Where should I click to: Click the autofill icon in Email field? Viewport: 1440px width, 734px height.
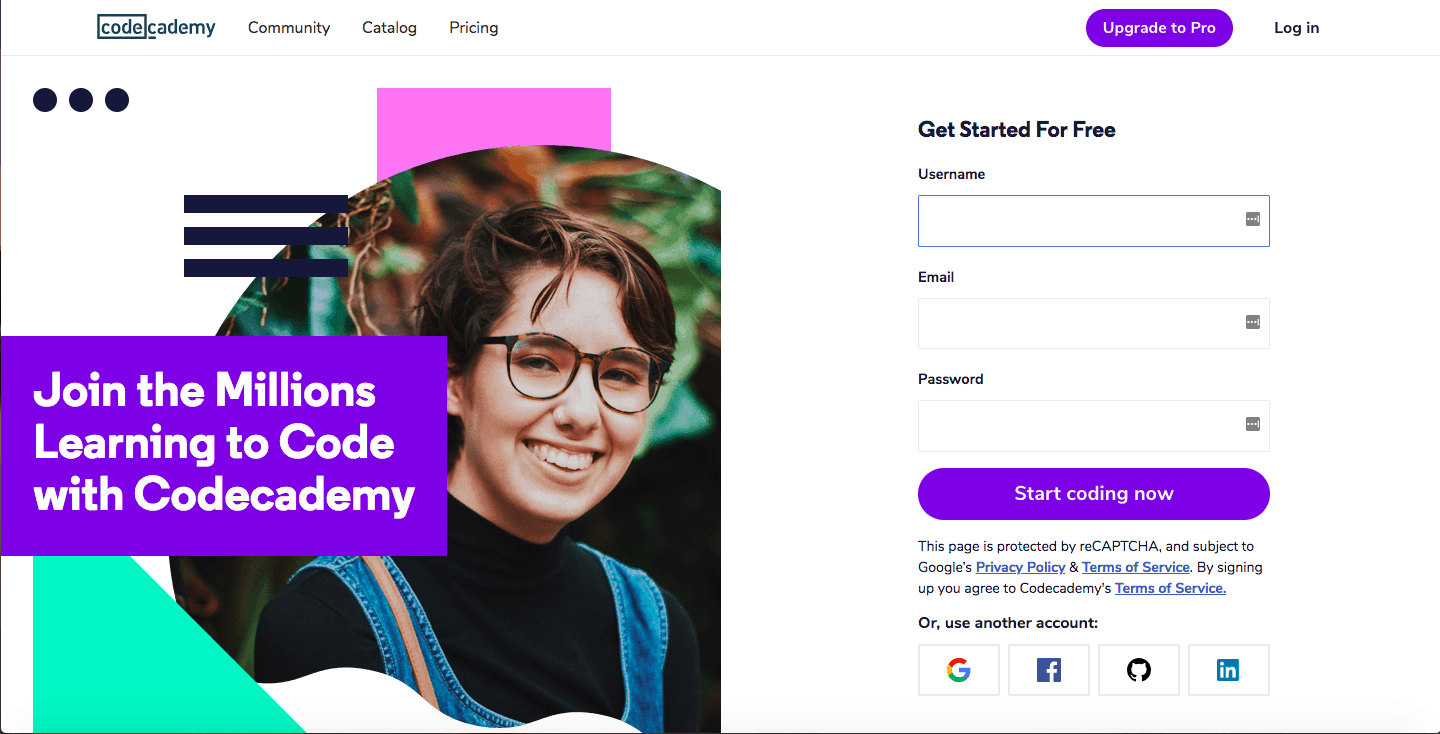click(1252, 322)
